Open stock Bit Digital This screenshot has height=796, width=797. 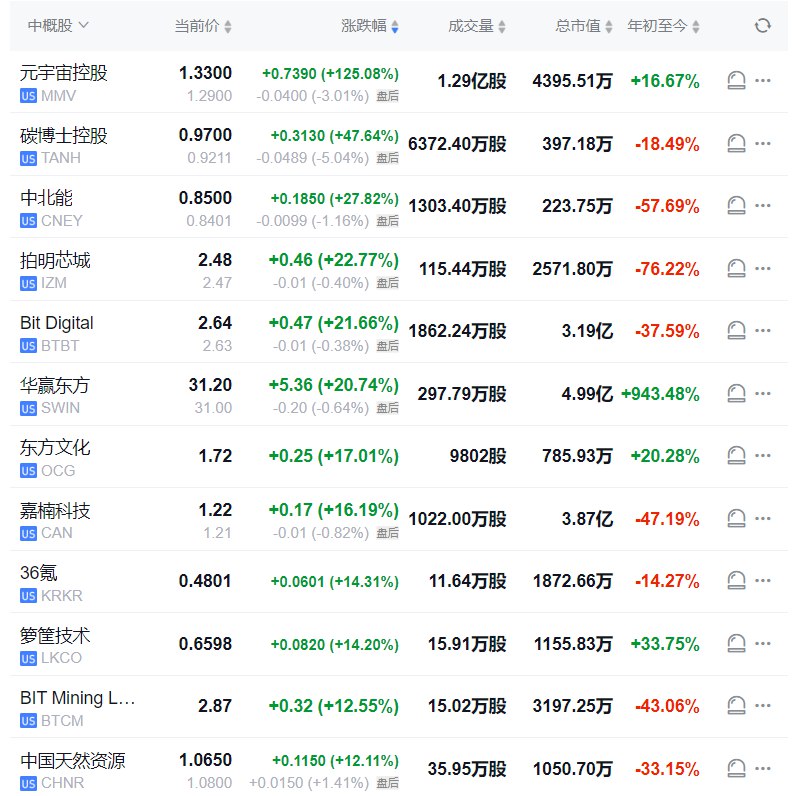pos(56,323)
